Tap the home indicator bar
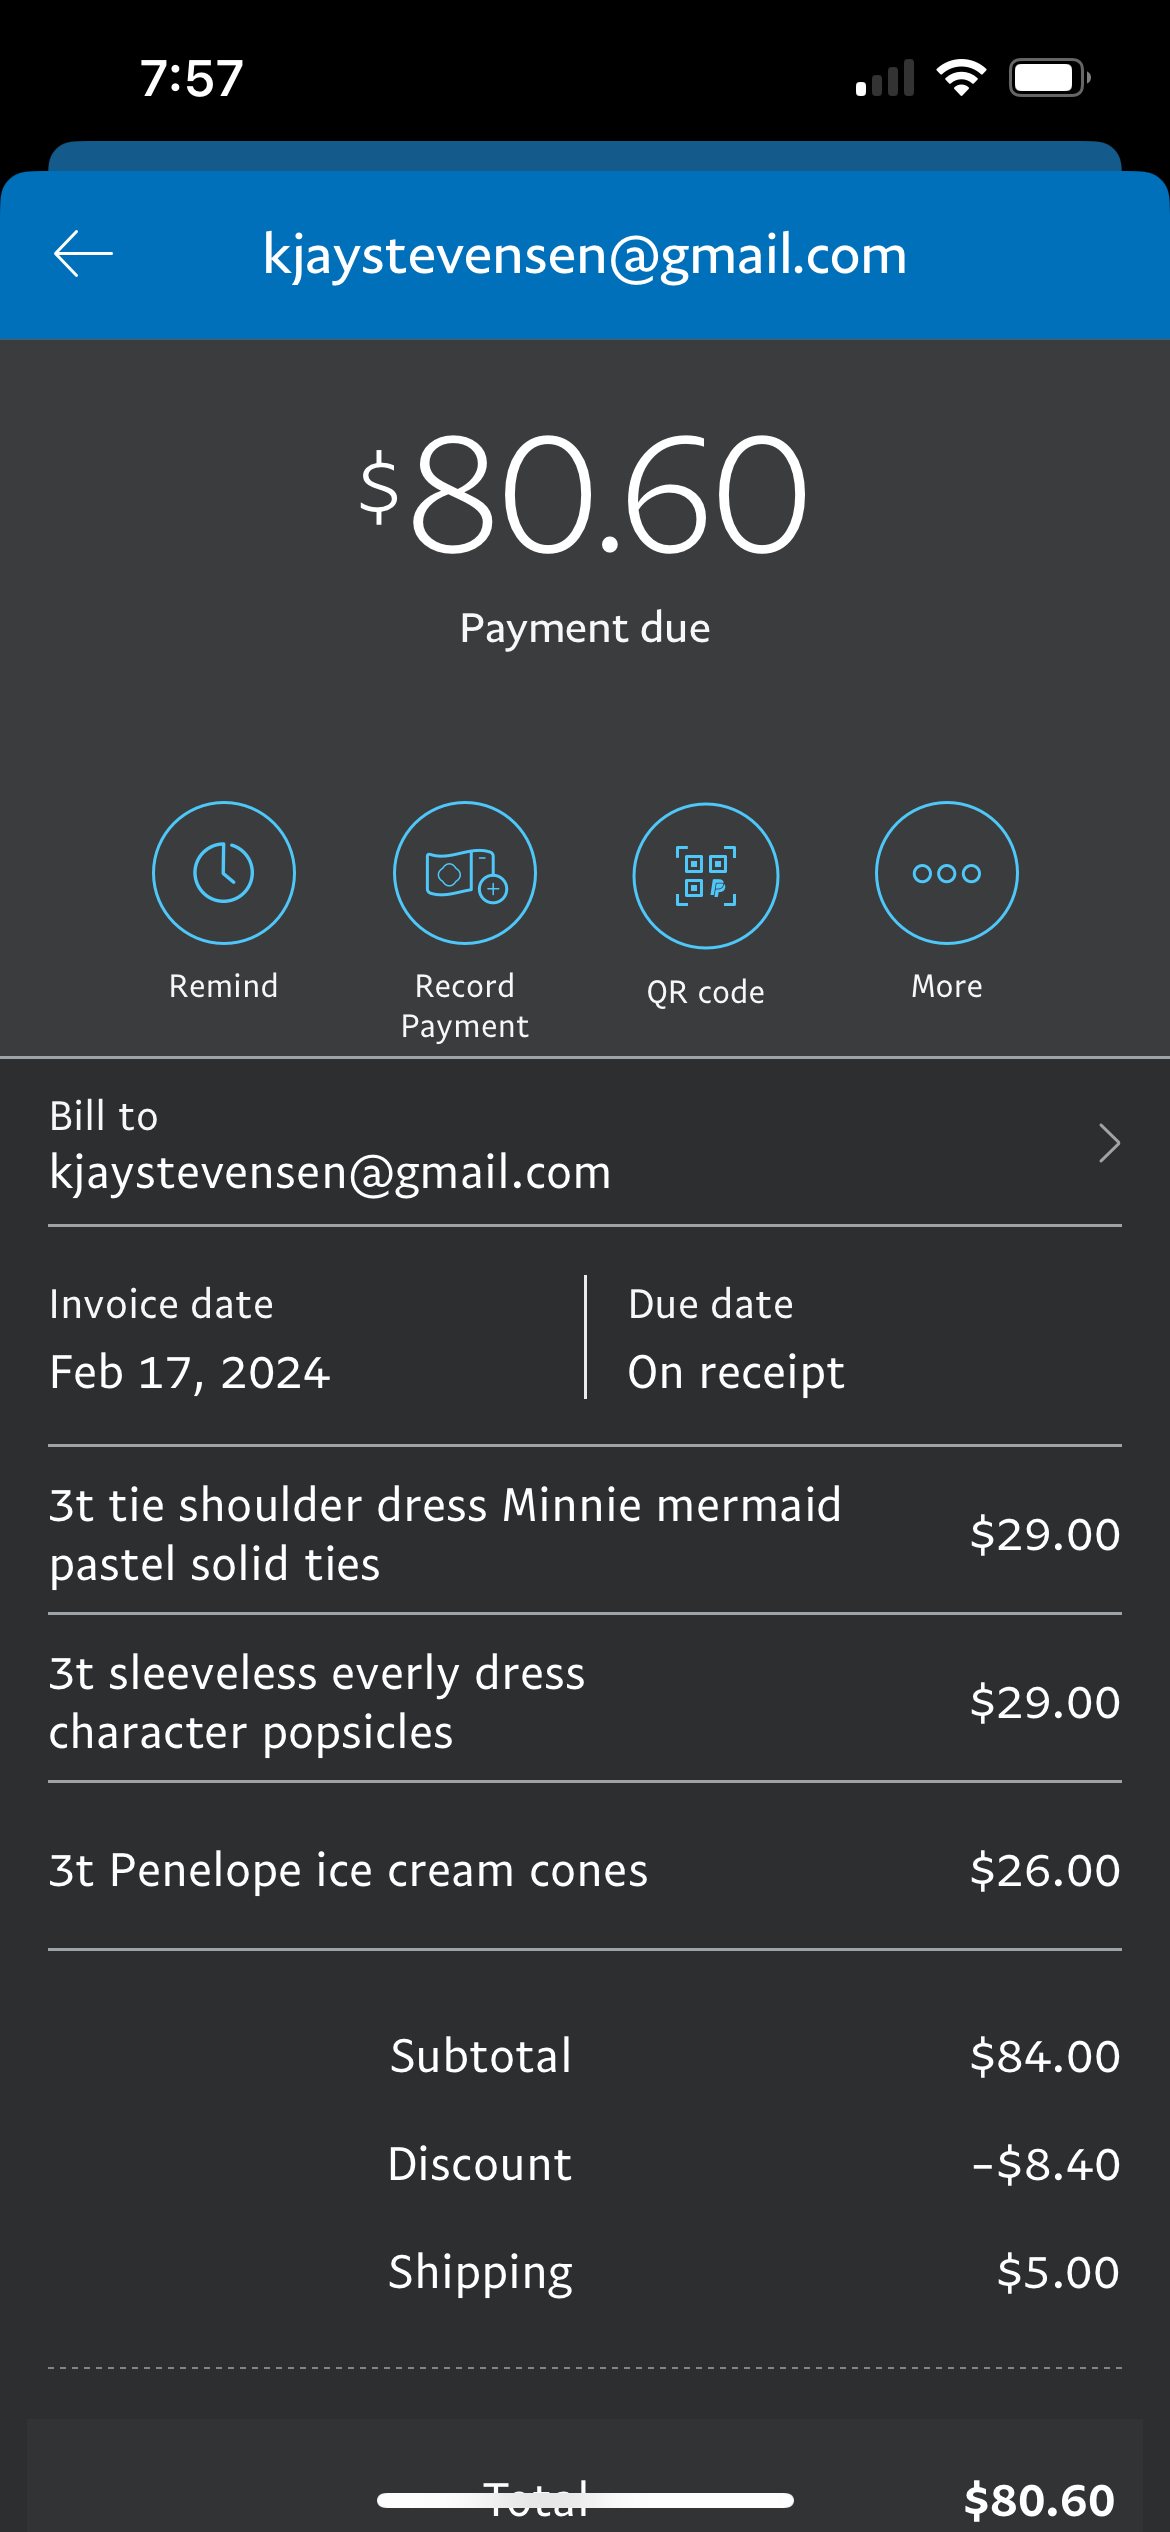 coord(585,2500)
